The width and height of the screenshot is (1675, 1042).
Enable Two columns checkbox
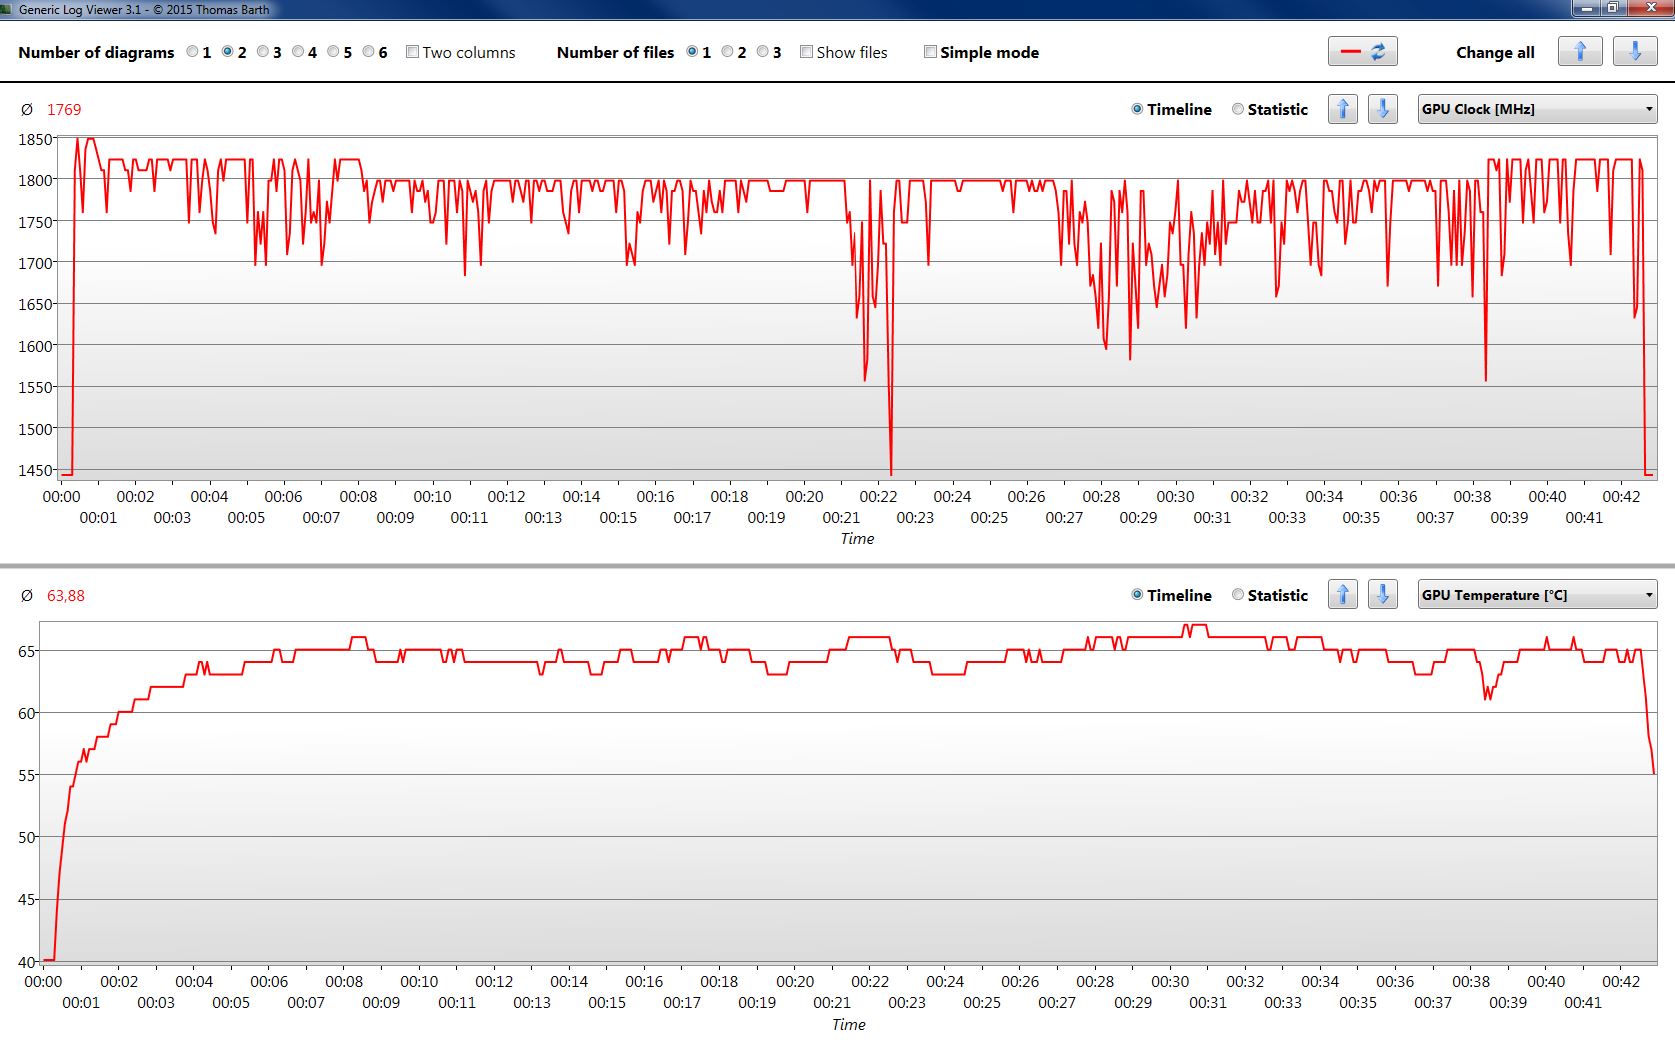(412, 52)
